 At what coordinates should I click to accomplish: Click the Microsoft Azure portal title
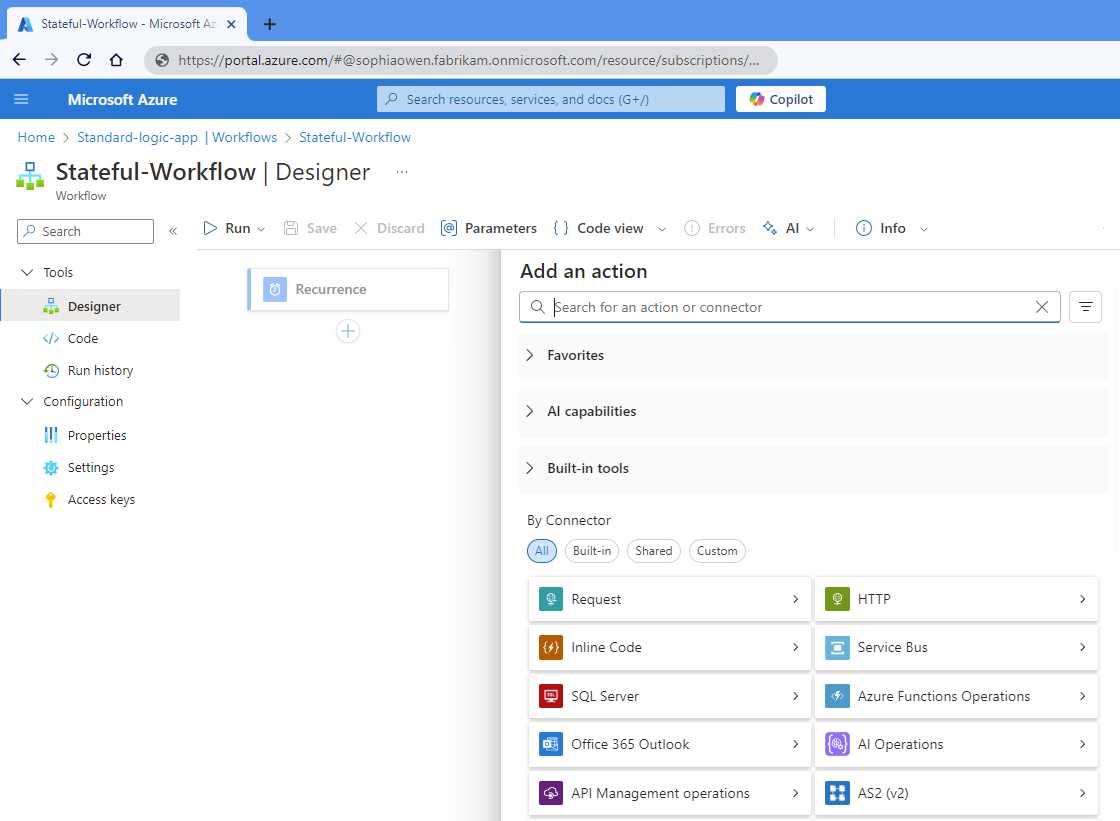tap(123, 100)
